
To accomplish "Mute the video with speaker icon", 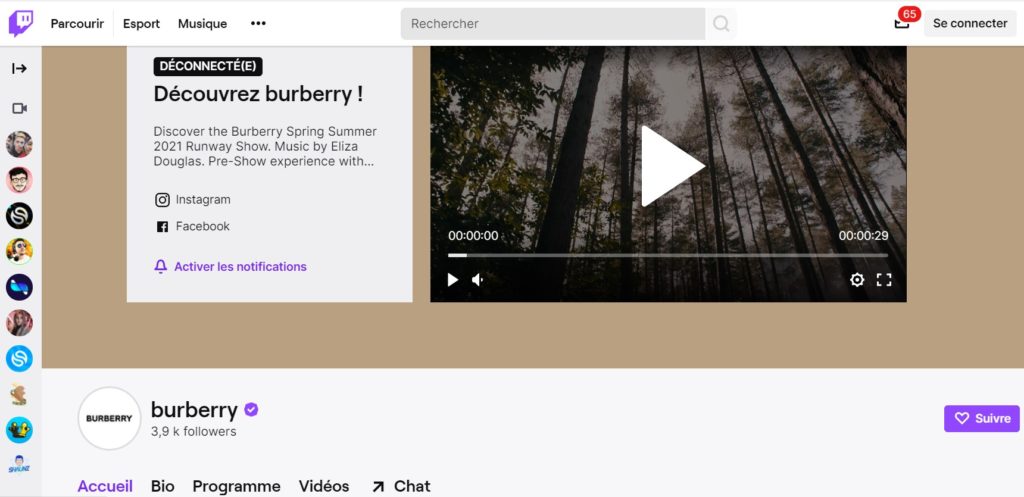I will 478,280.
